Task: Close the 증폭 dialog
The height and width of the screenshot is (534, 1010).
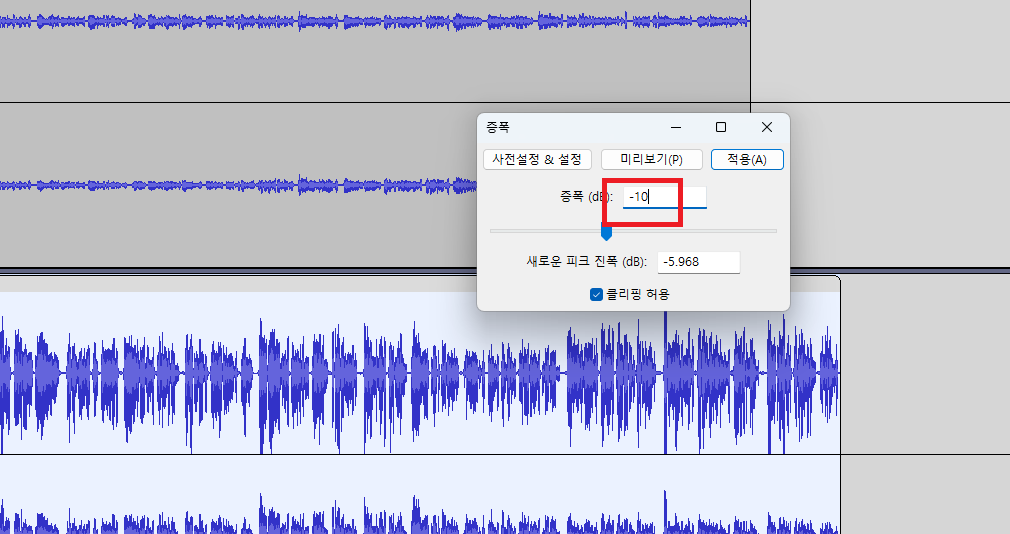Action: click(x=767, y=128)
